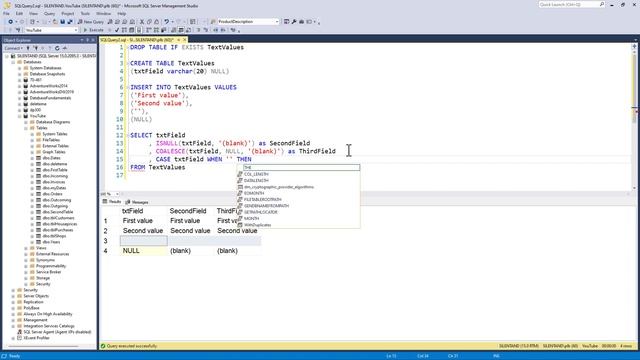
Task: Click the Refresh icon in Object Explorer
Action: 57,48
